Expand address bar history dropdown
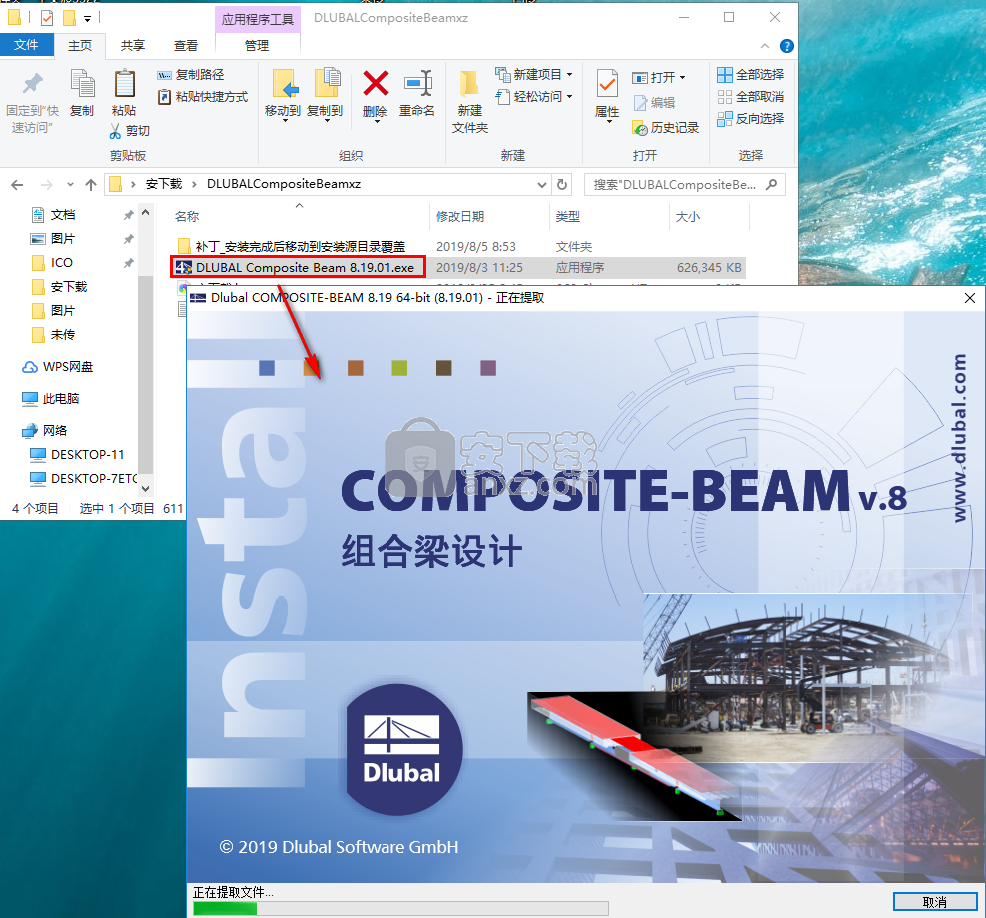The width and height of the screenshot is (986, 918). [541, 184]
